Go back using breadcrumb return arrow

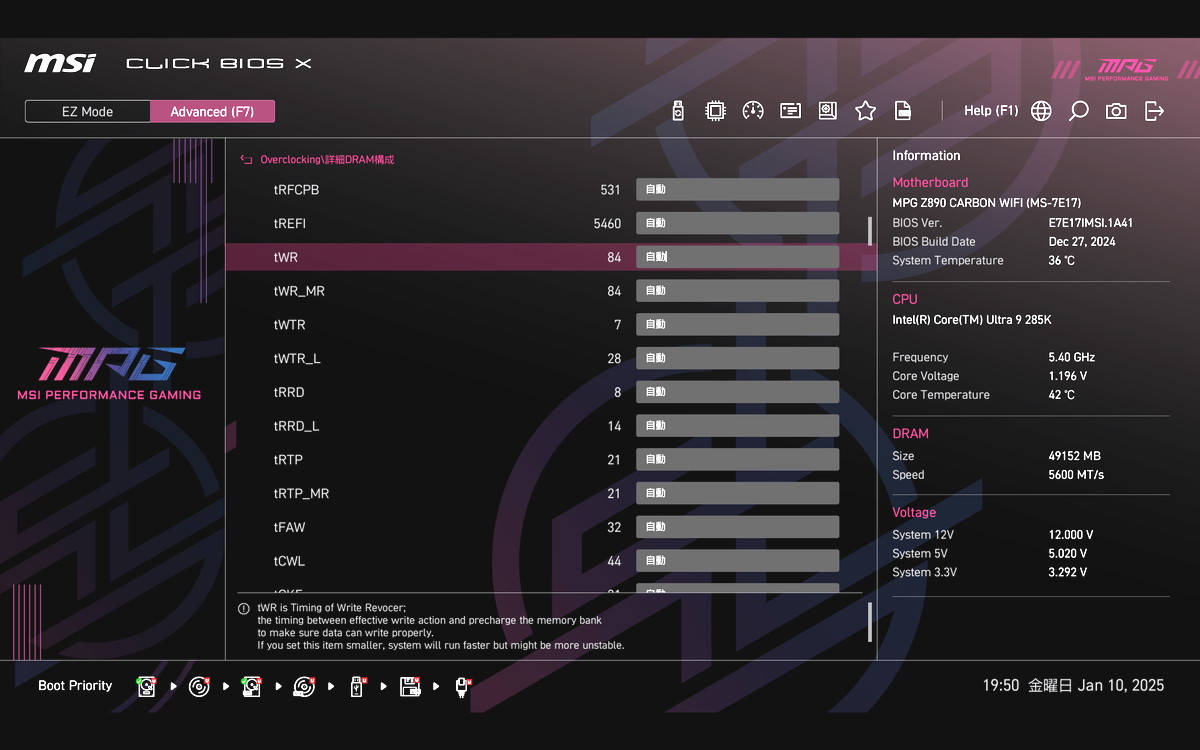[246, 159]
